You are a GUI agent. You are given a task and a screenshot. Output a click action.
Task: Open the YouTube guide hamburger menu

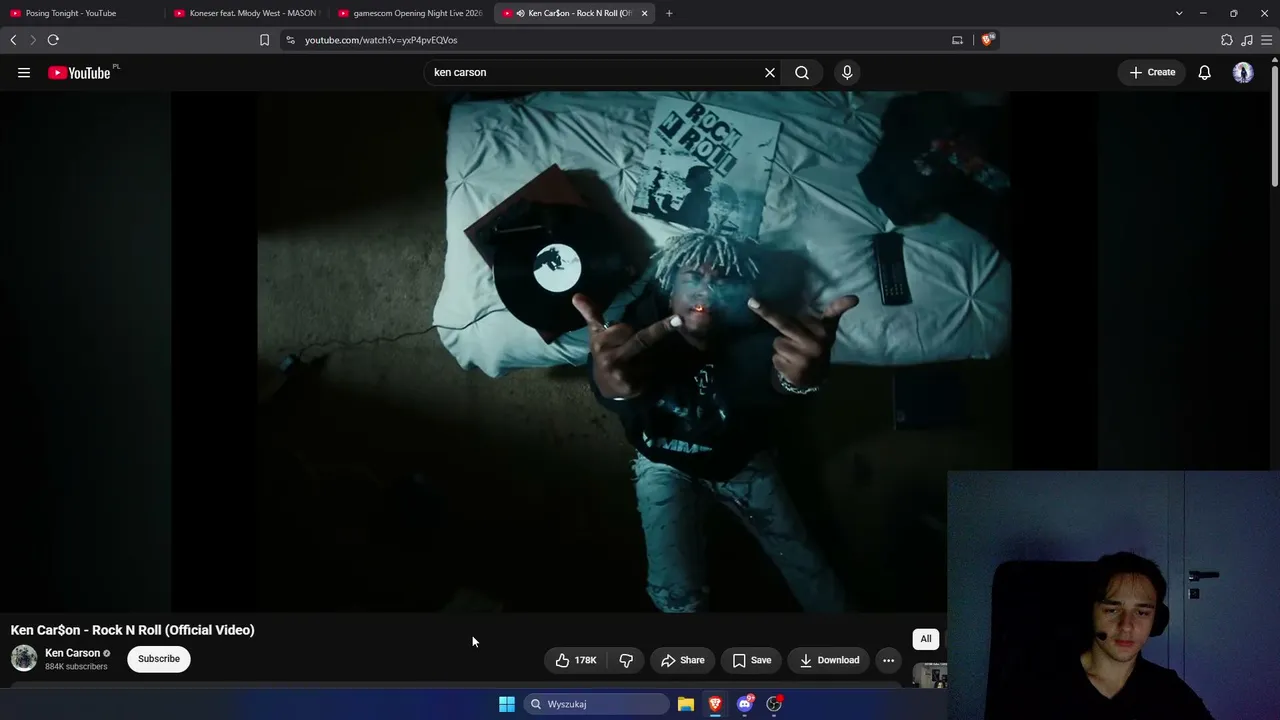pyautogui.click(x=24, y=72)
